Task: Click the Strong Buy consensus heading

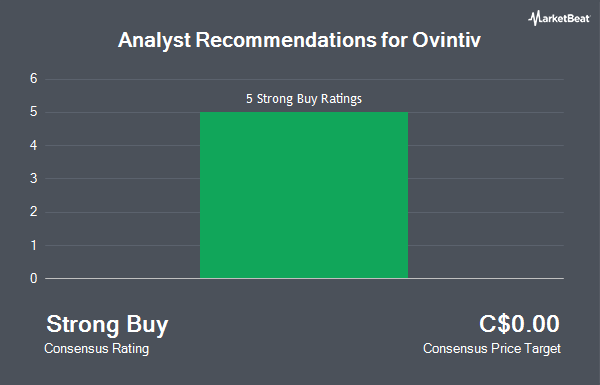Action: pos(107,325)
